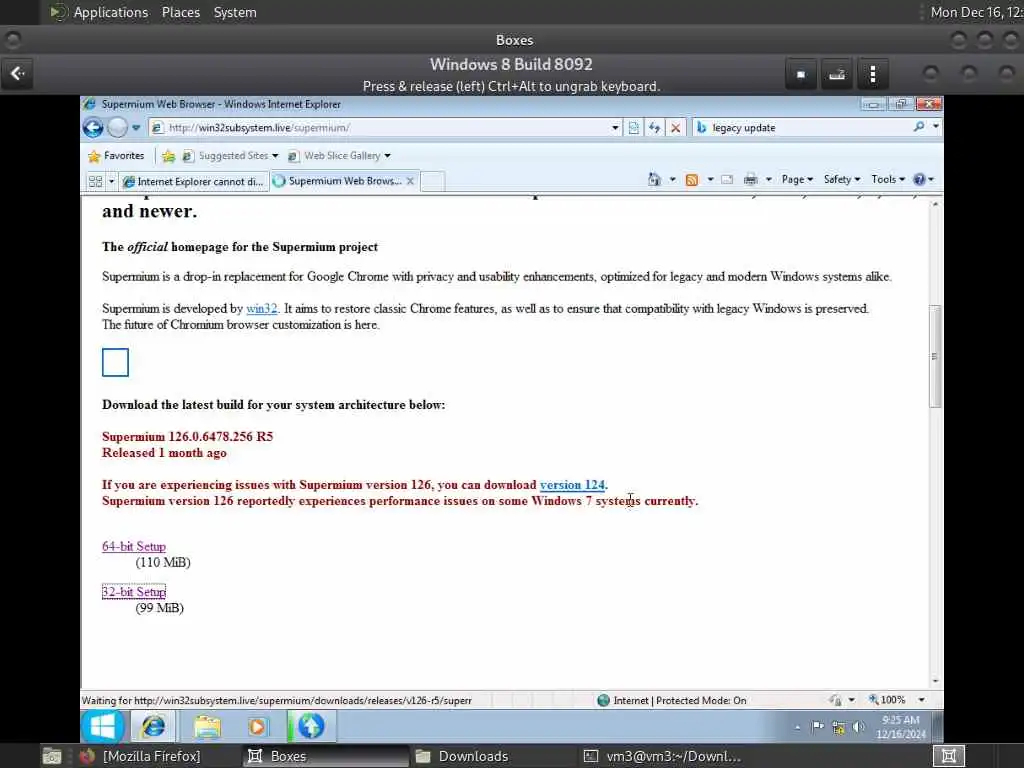This screenshot has width=1024, height=768.
Task: Click the network tray icon
Action: tap(839, 727)
